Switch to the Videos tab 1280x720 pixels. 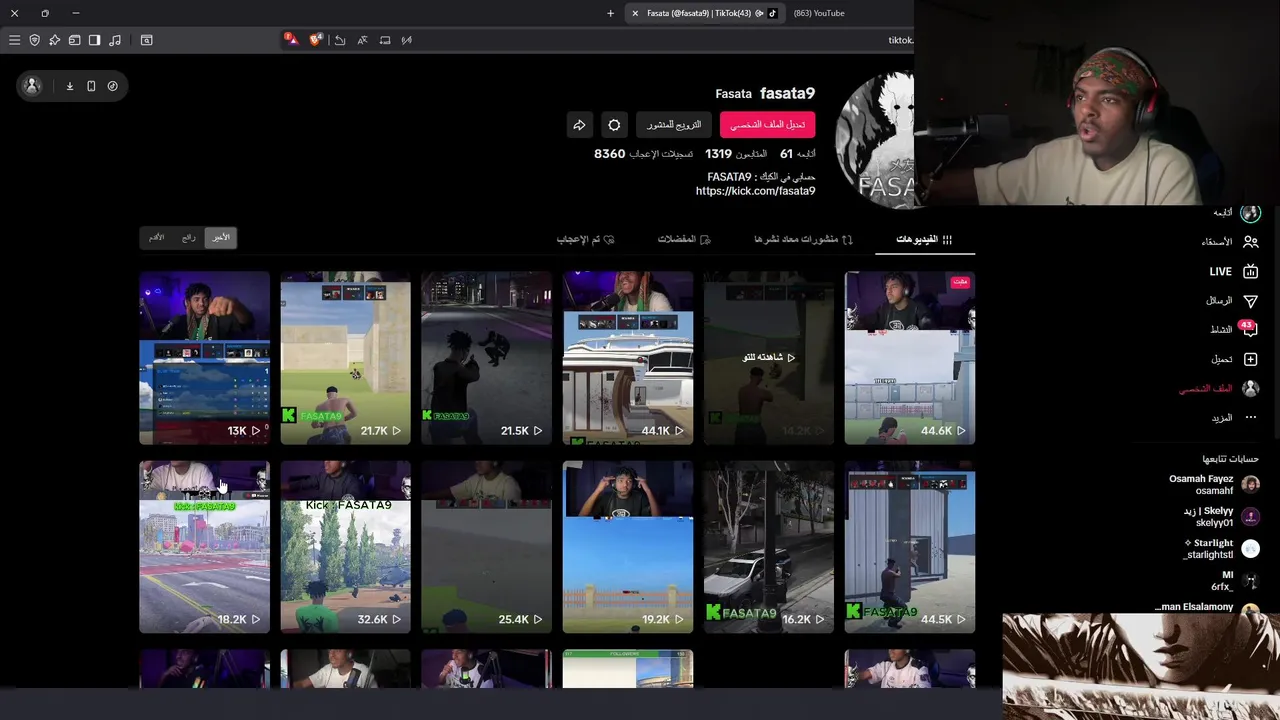(924, 239)
